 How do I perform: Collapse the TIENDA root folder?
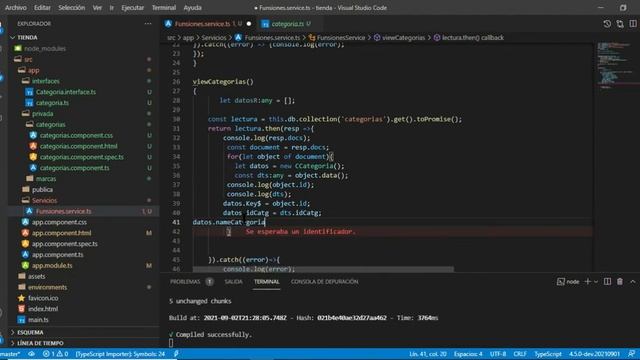click(x=27, y=37)
